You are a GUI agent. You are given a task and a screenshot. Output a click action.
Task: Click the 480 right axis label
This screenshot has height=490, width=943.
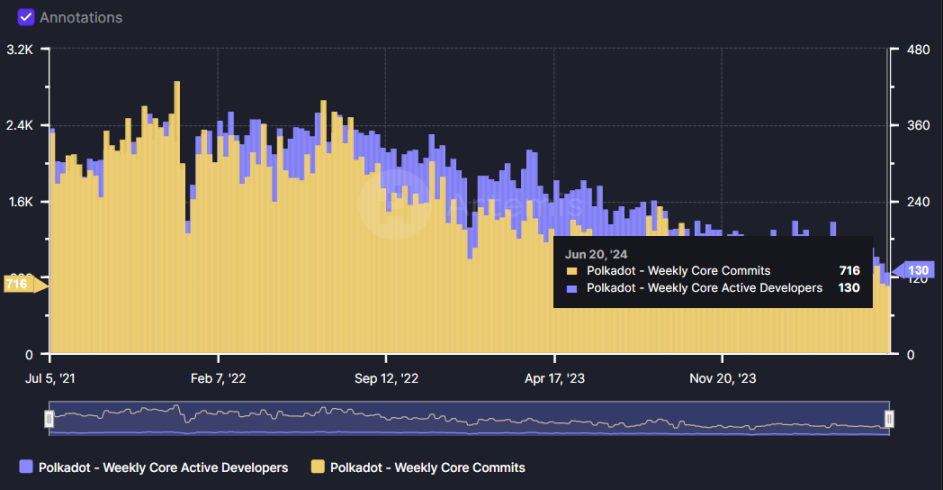click(918, 49)
